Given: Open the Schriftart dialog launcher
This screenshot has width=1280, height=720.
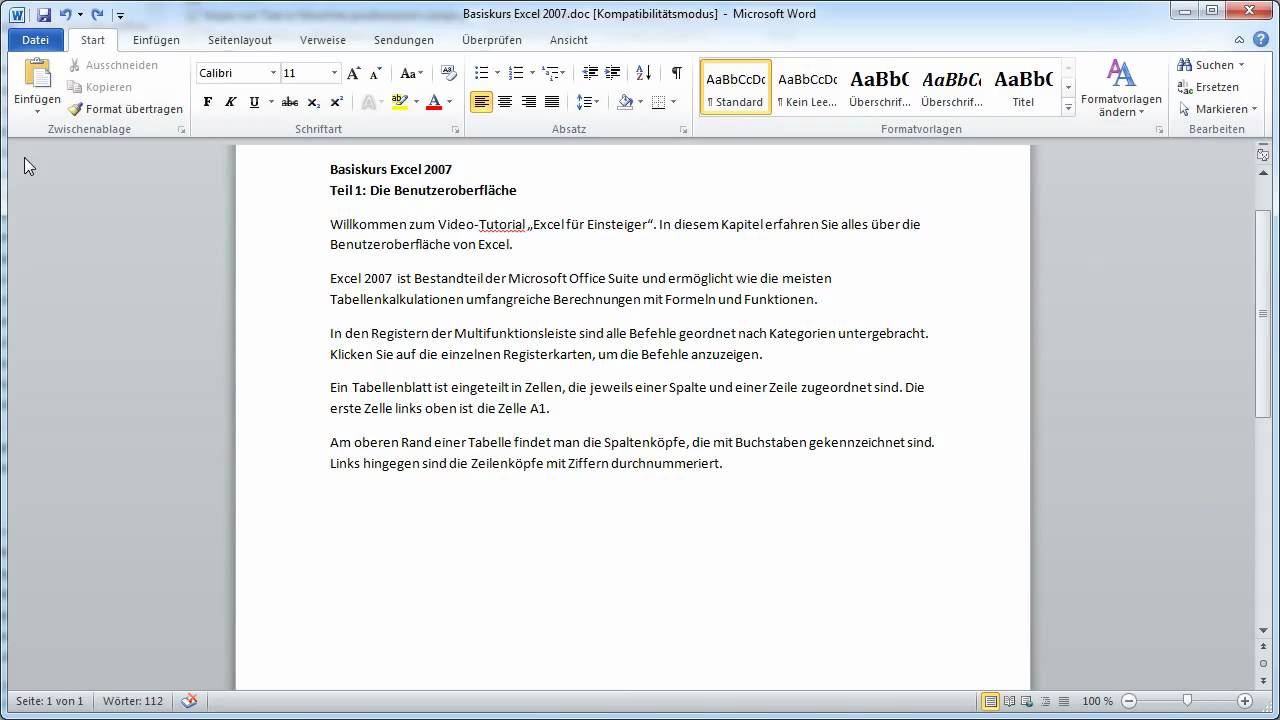Looking at the screenshot, I should pyautogui.click(x=456, y=130).
